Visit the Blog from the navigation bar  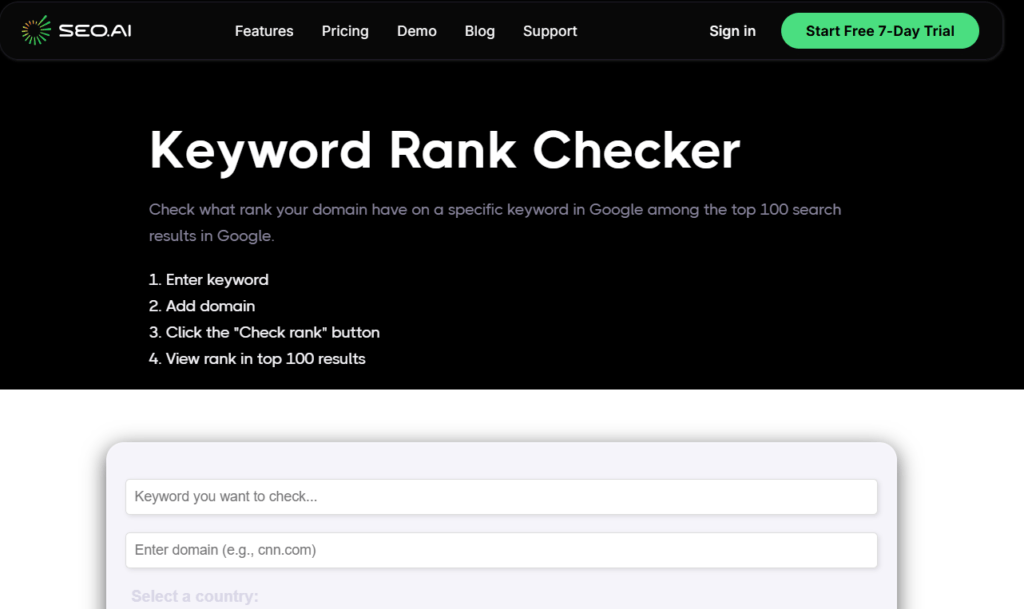479,31
